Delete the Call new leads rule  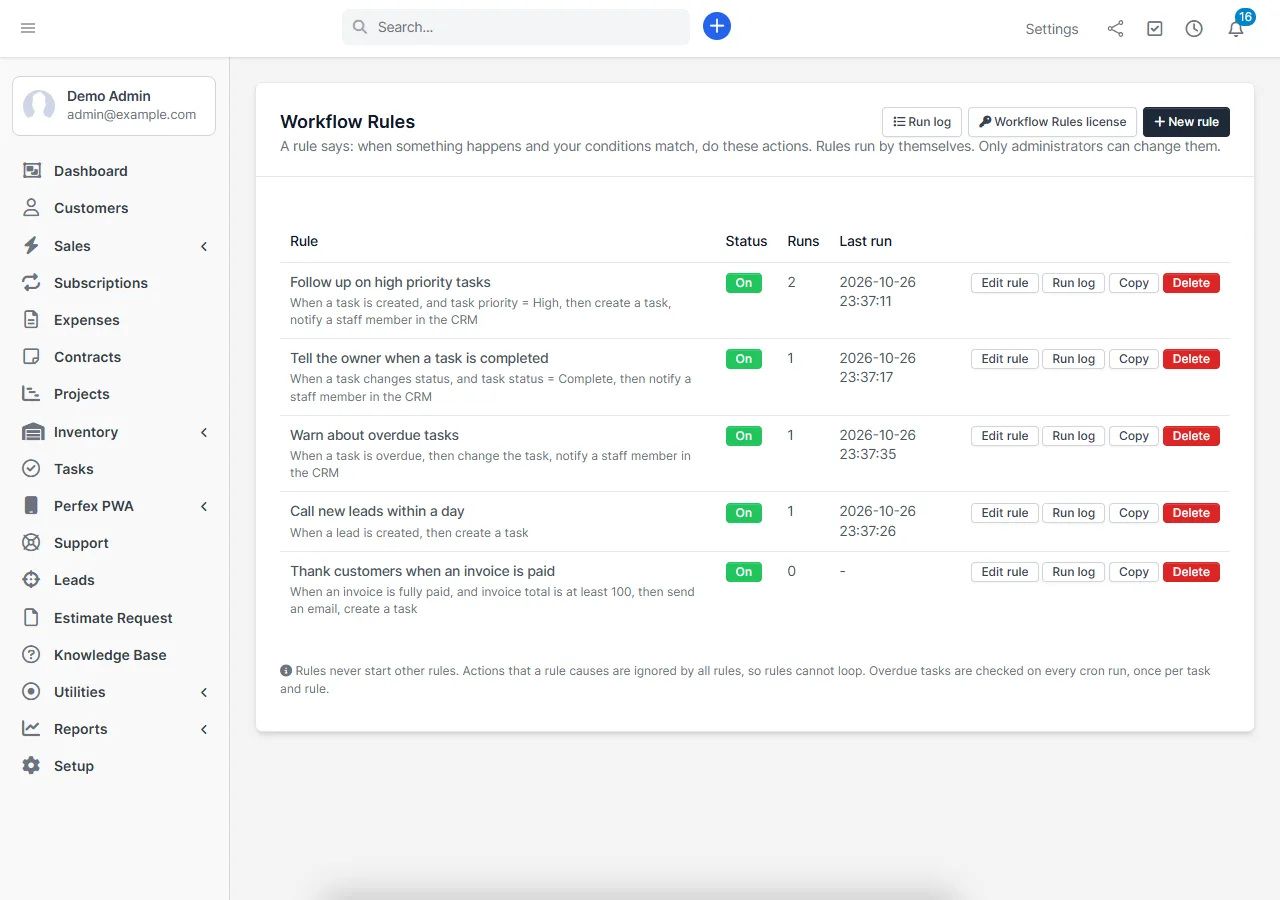tap(1191, 513)
